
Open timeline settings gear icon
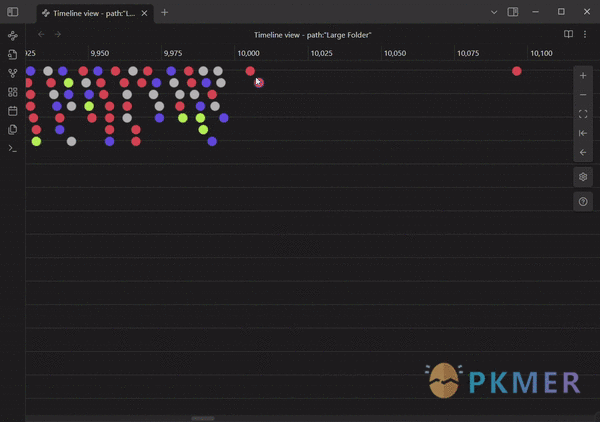coord(583,177)
